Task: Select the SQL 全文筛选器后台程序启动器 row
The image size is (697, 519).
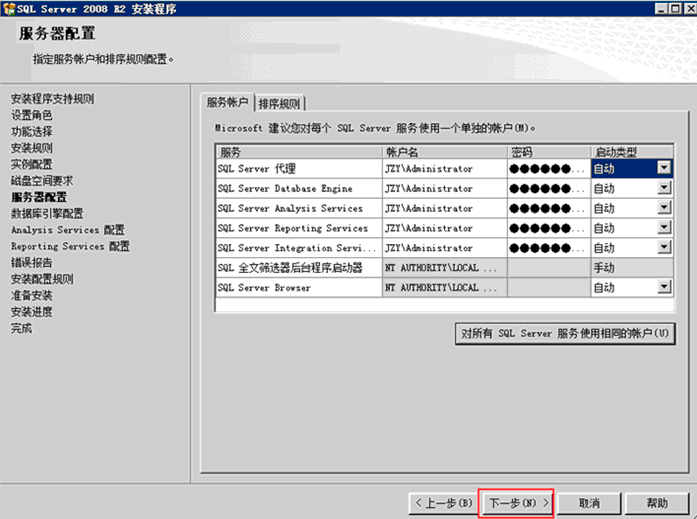Action: 445,267
